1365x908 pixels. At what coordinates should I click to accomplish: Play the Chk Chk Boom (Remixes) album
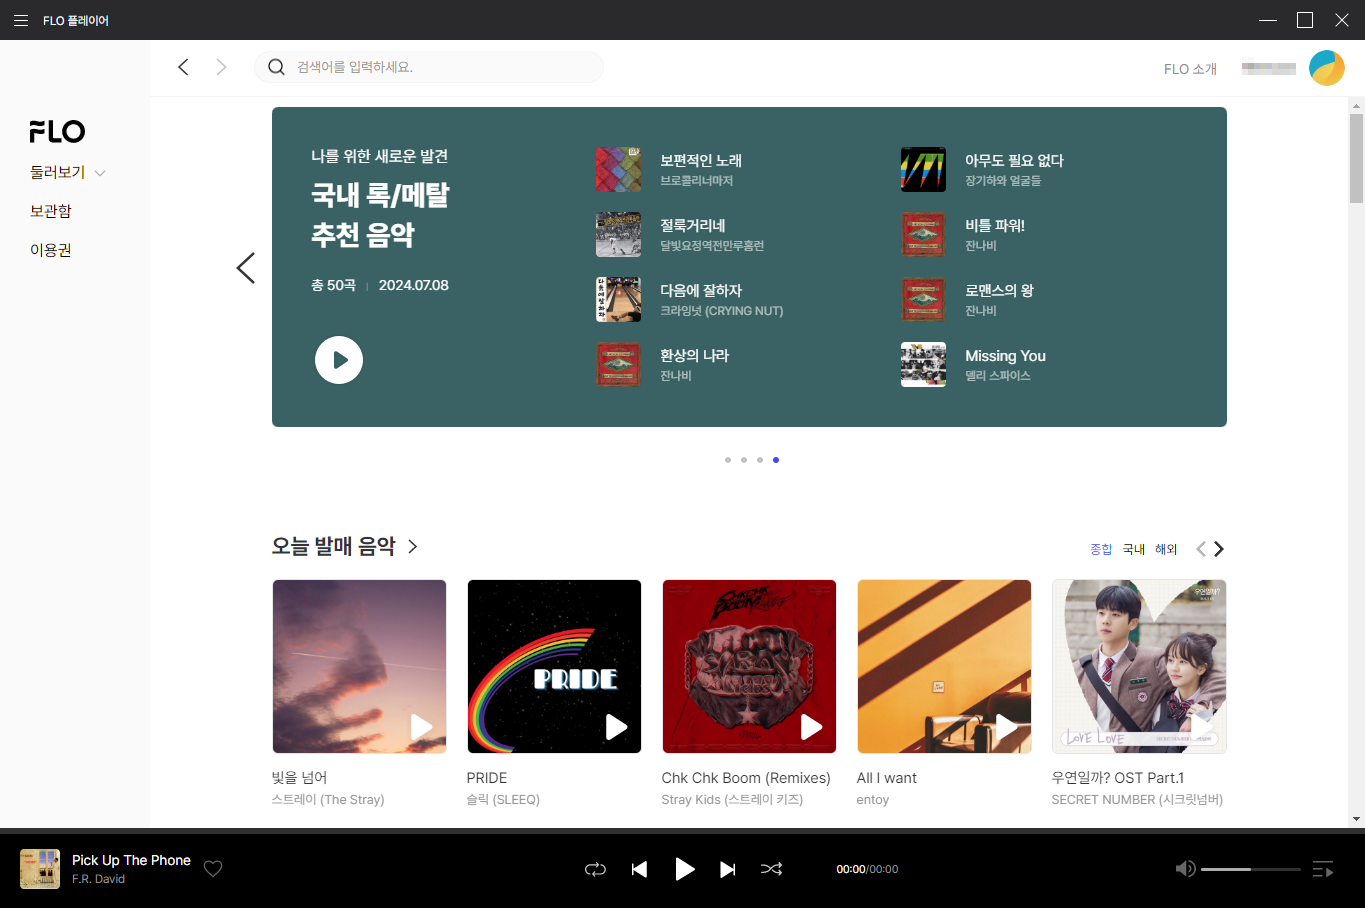[811, 727]
